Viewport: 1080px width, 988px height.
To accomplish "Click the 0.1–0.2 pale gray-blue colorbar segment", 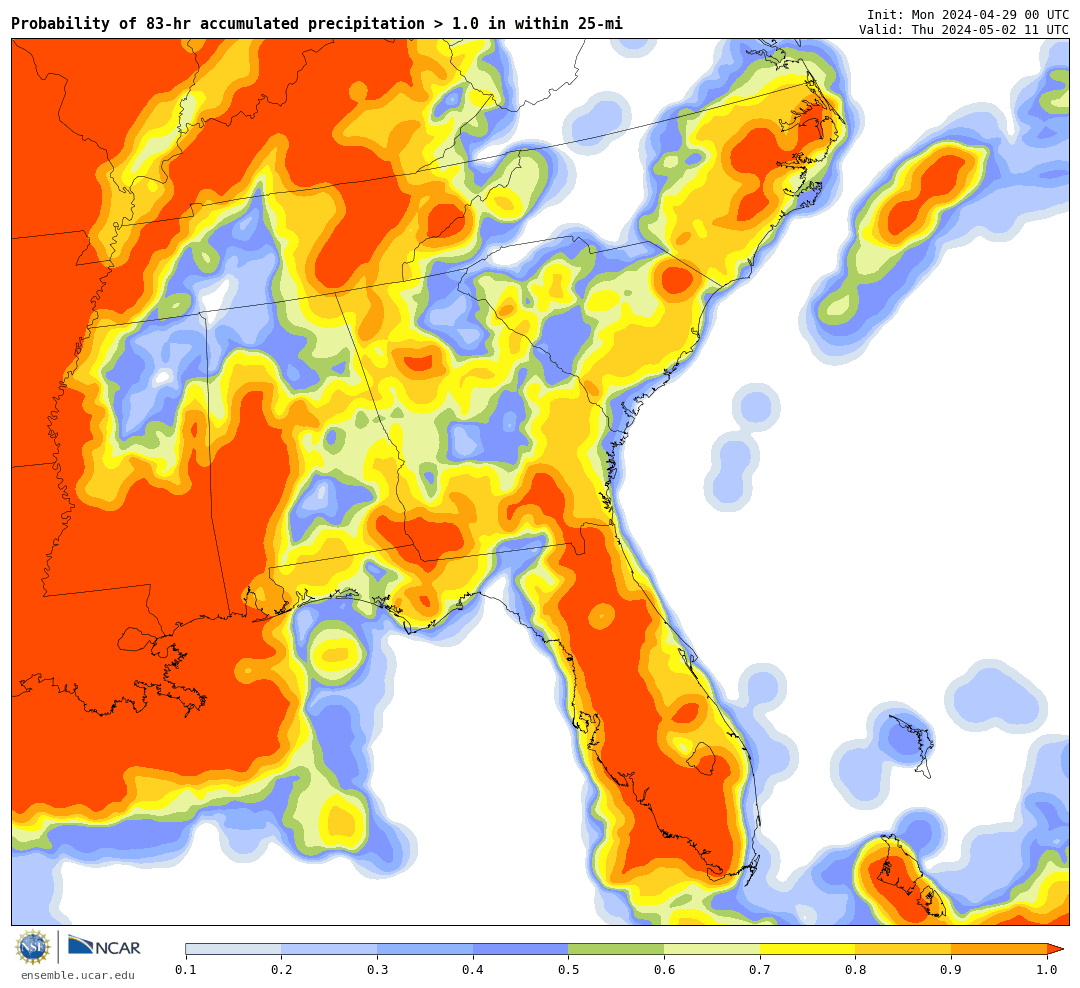I will coord(233,949).
